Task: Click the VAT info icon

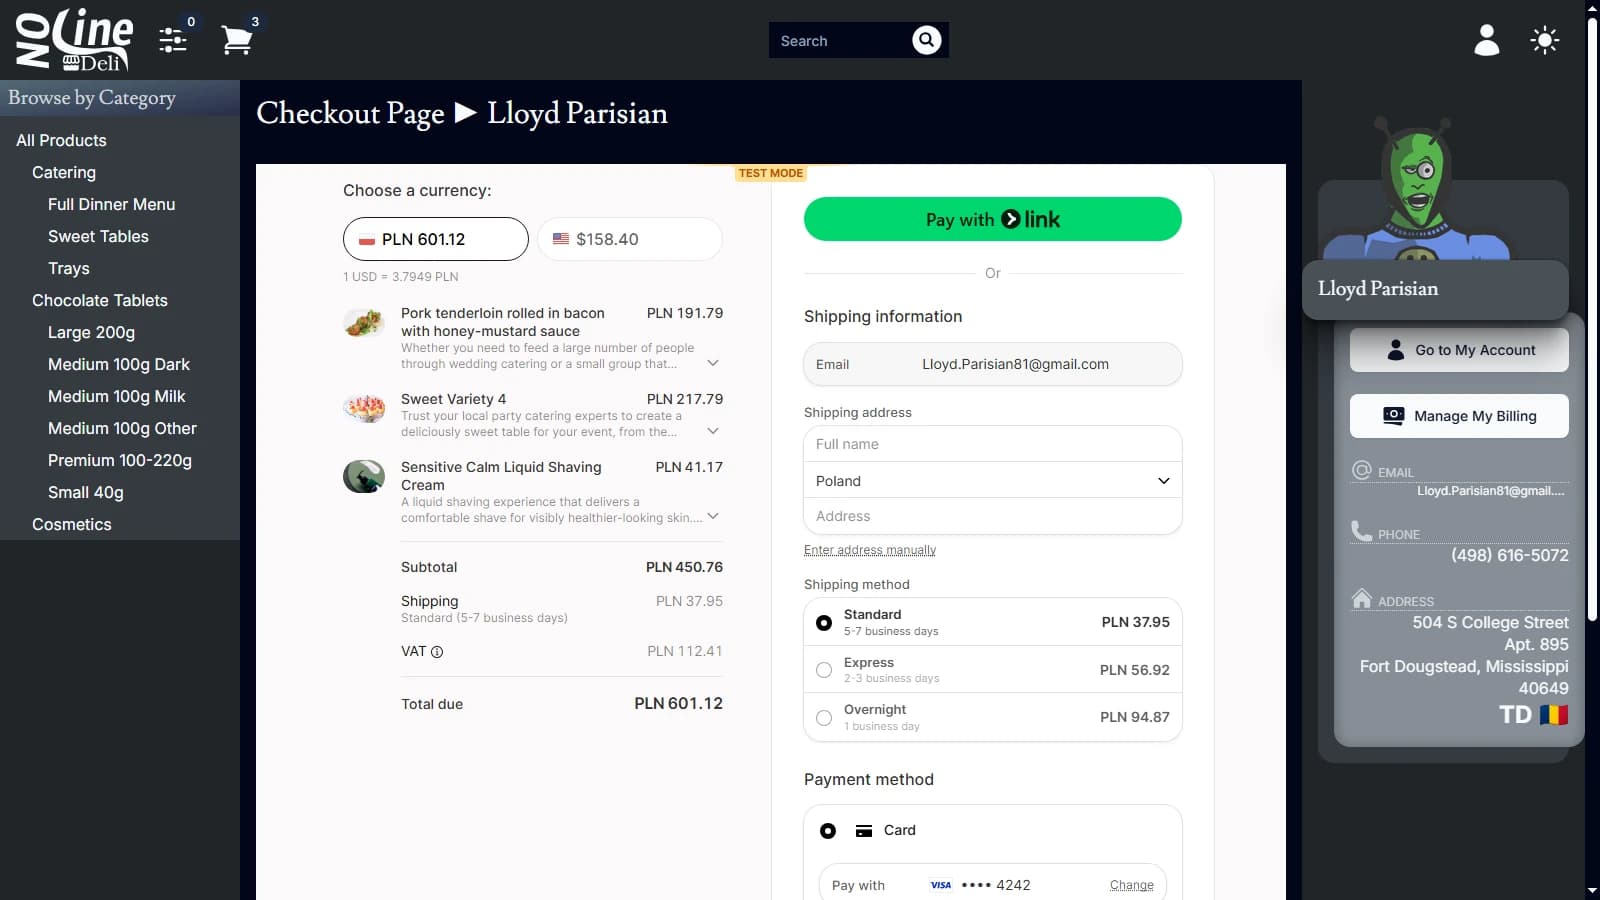Action: (437, 652)
